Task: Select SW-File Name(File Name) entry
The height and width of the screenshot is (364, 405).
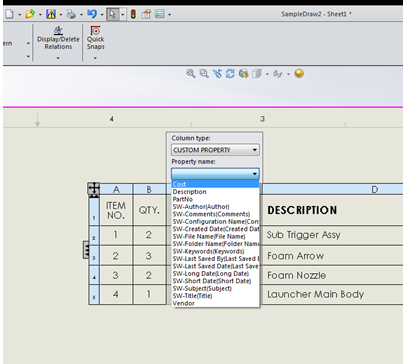Action: coord(215,236)
